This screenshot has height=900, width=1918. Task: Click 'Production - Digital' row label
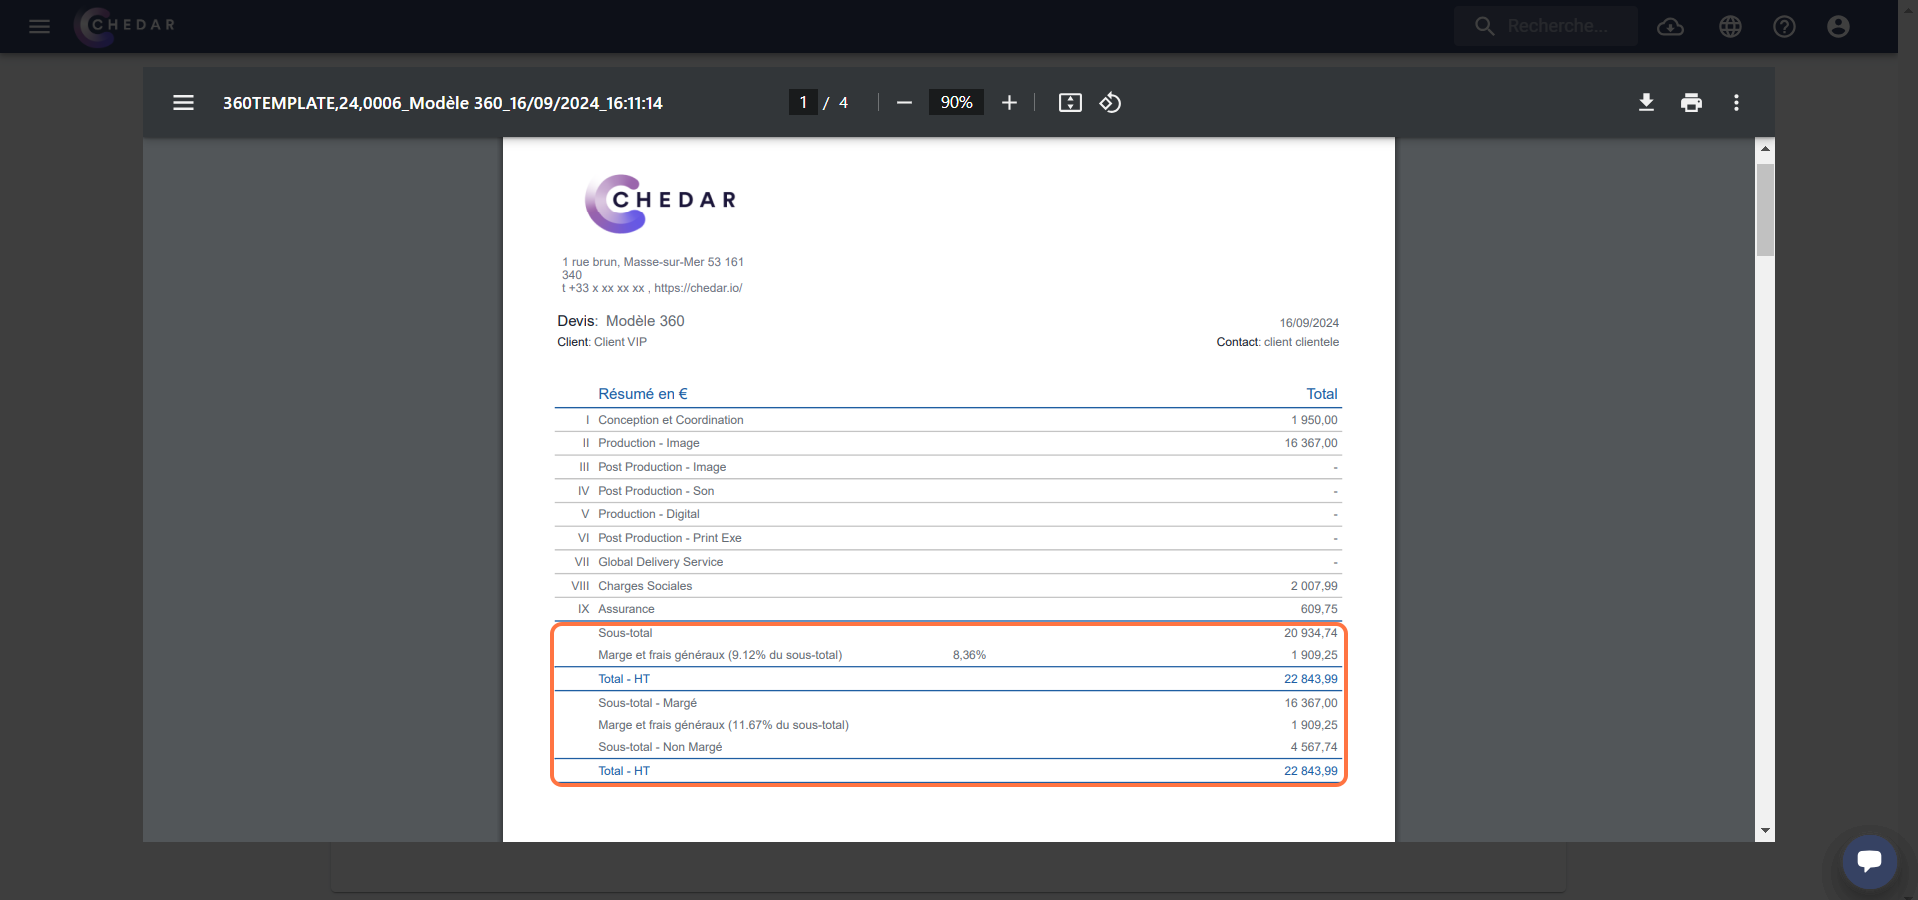[649, 514]
